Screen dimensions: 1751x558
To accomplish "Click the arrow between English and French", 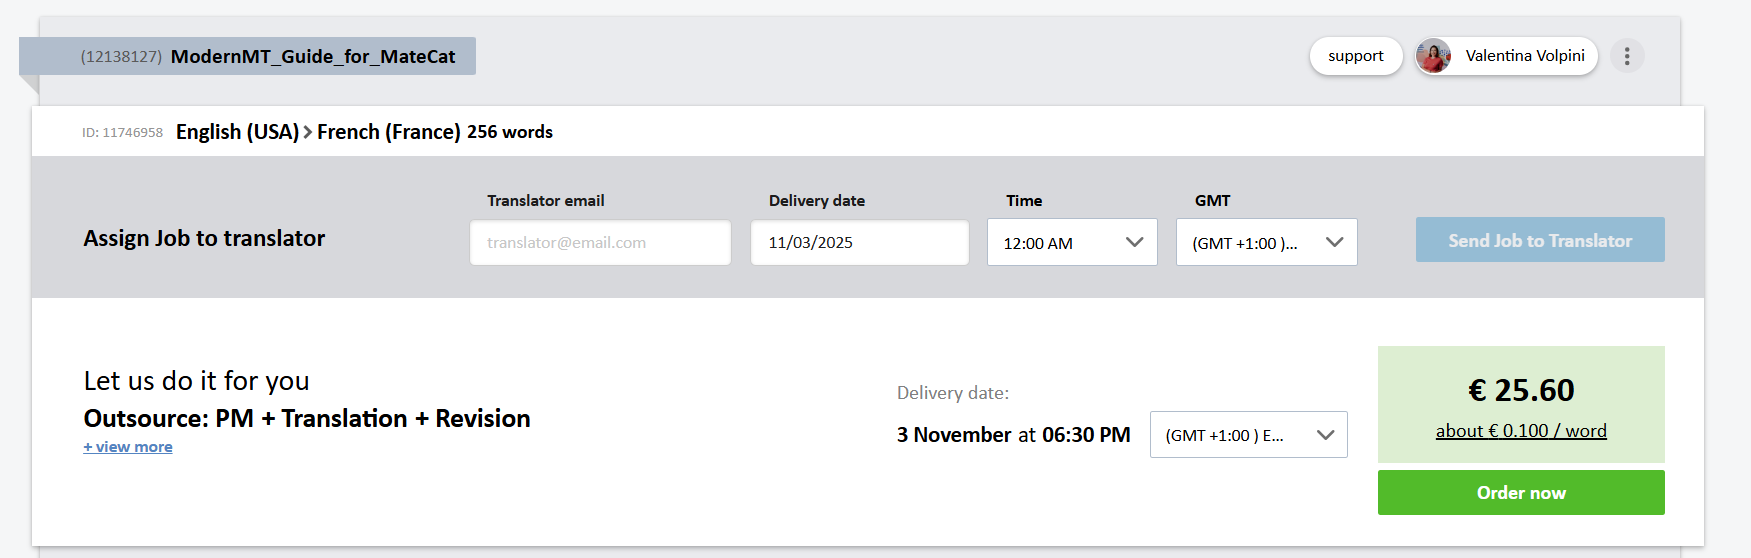I will click(308, 132).
